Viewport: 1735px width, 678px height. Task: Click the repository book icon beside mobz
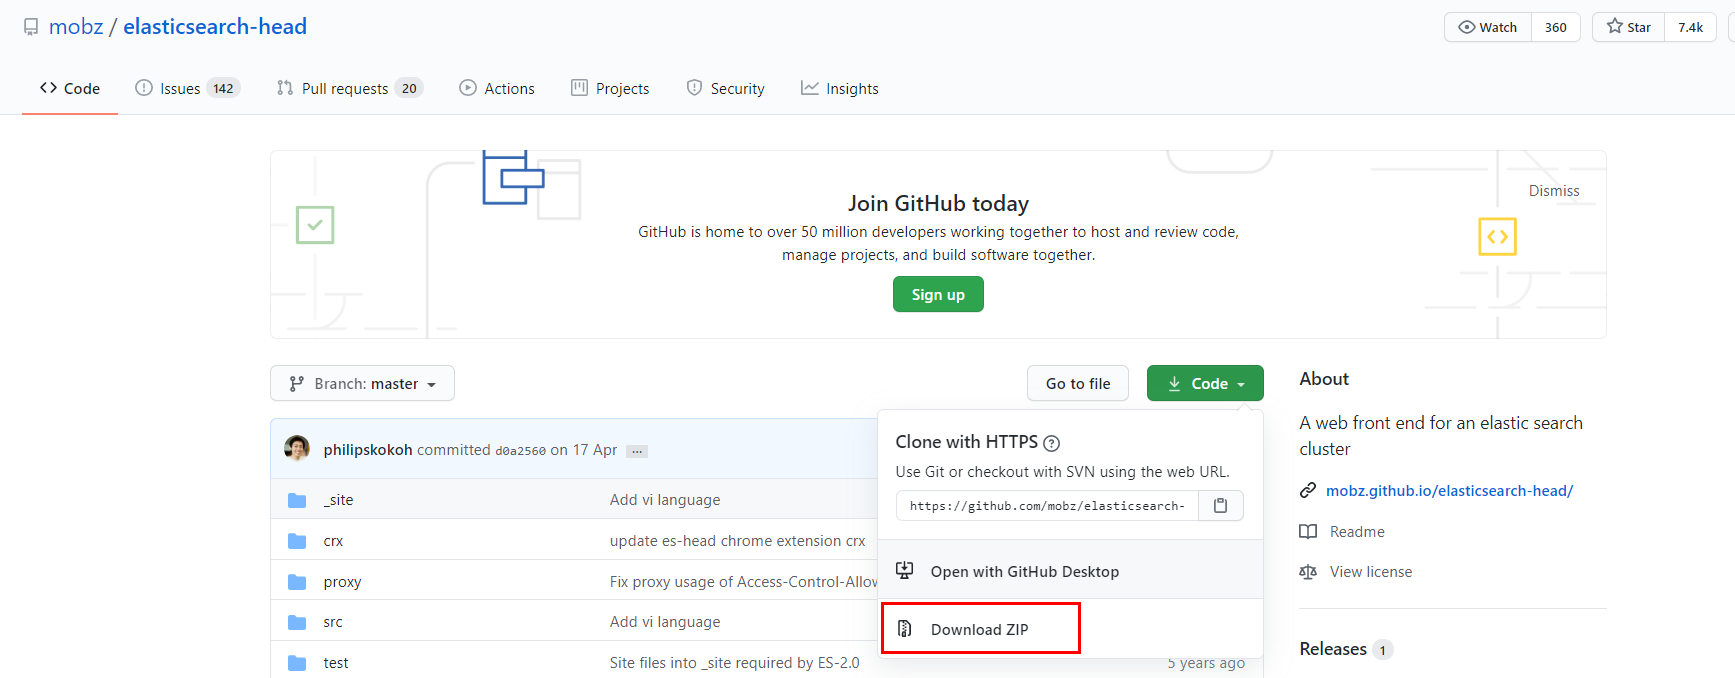31,27
